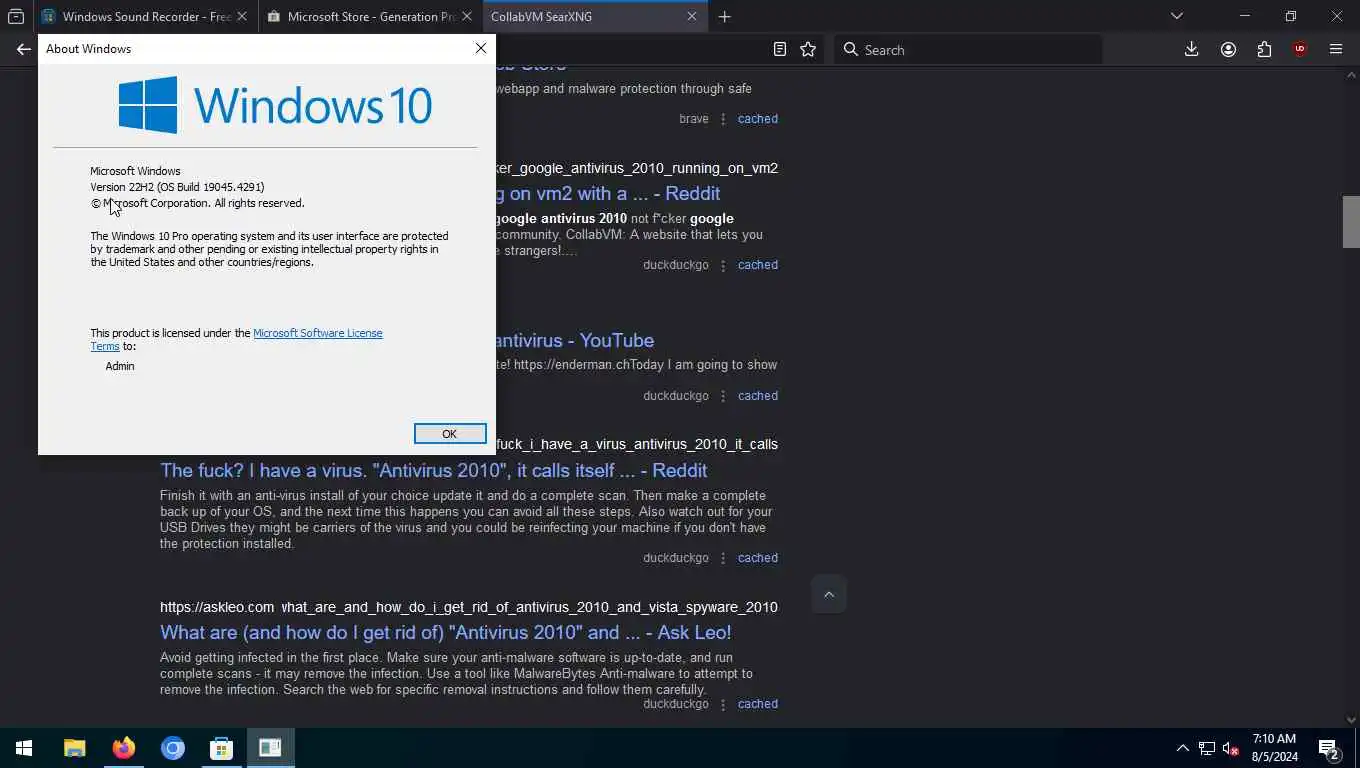Open 'What are (and how do I get rid of)' Ask Leo result

446,632
